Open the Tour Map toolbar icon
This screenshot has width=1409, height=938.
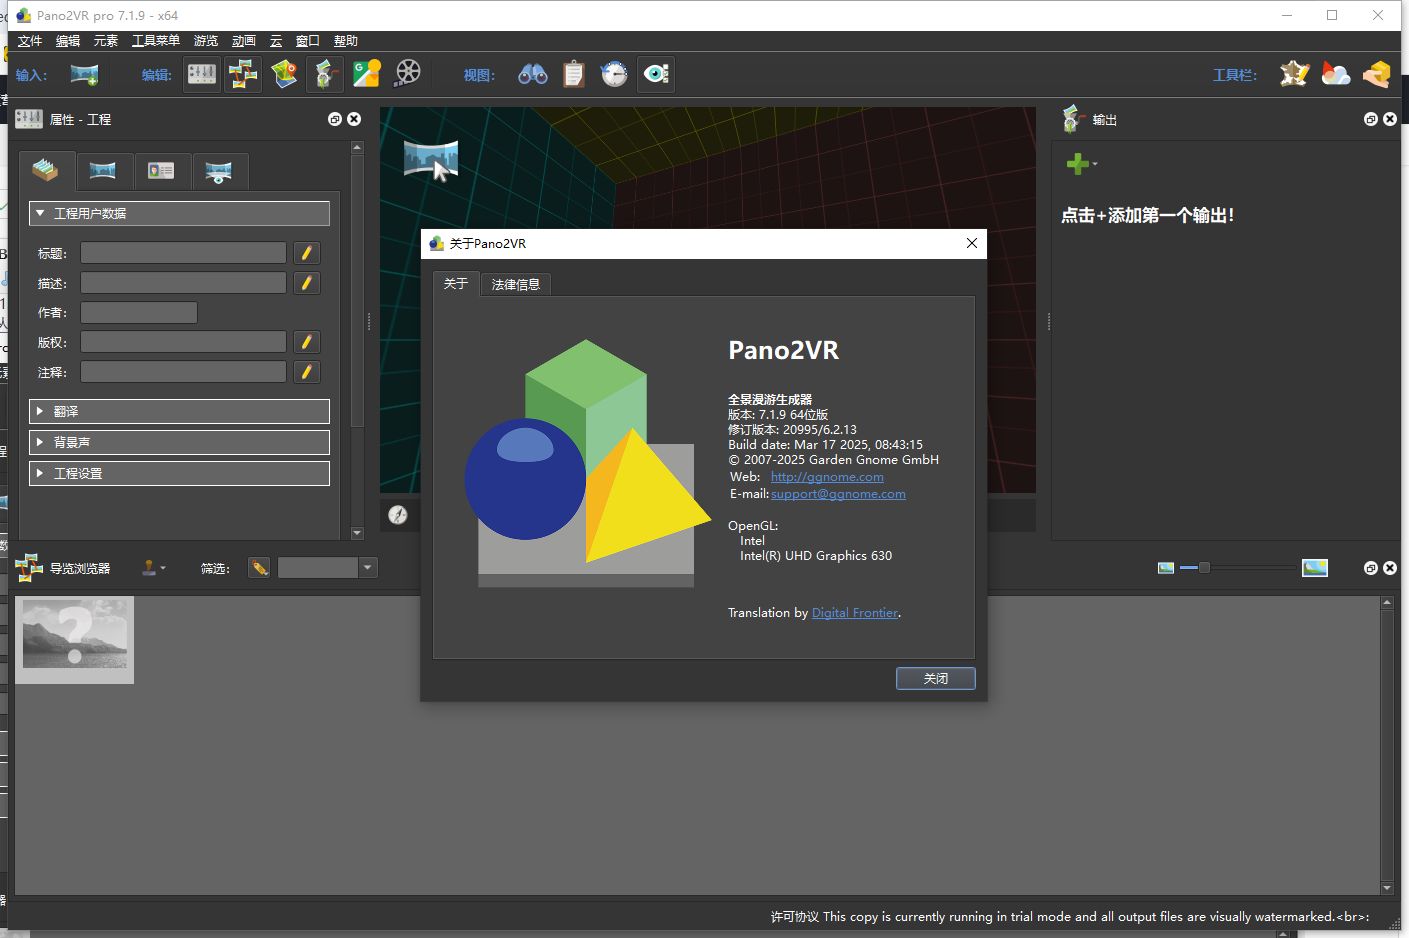(284, 74)
